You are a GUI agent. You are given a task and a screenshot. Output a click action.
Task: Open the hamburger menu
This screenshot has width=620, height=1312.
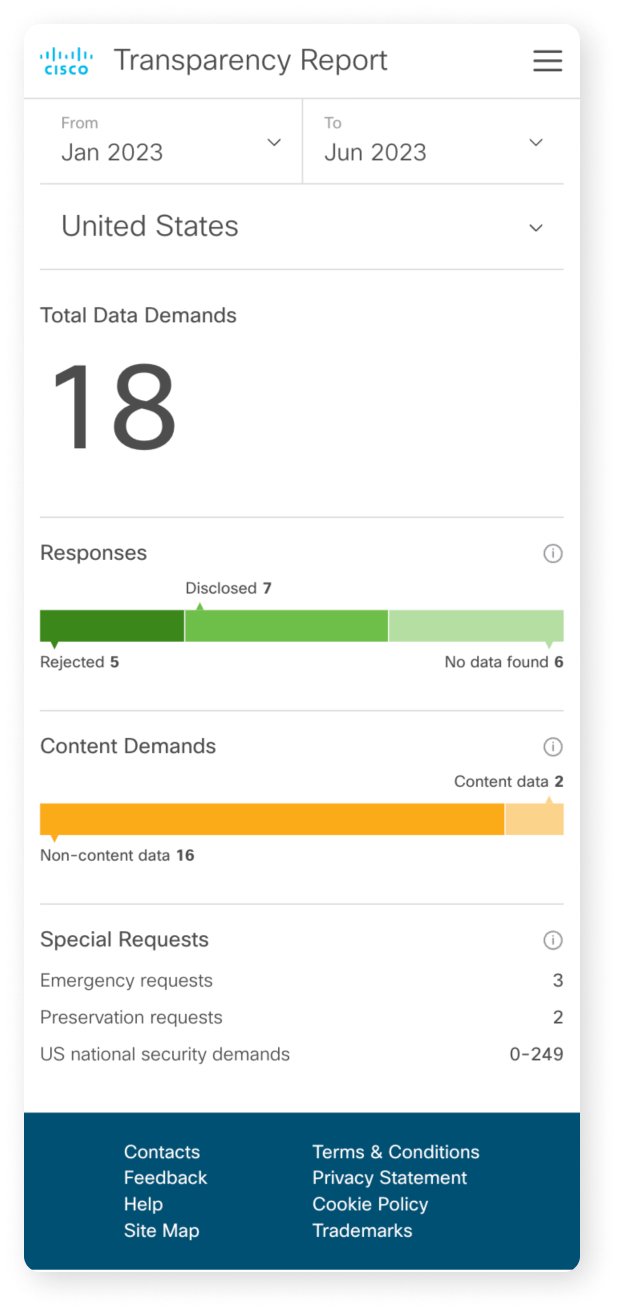point(547,61)
